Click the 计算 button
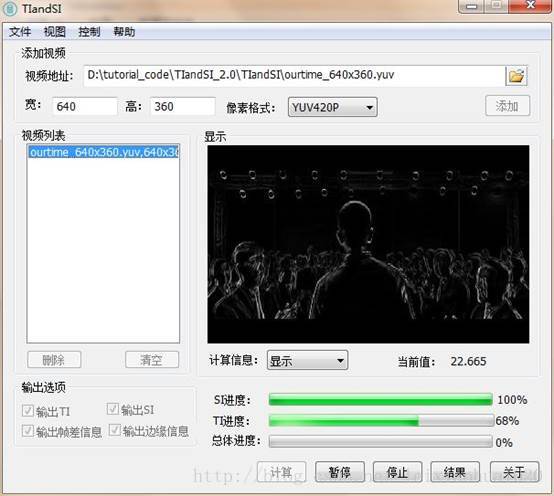 pos(281,472)
